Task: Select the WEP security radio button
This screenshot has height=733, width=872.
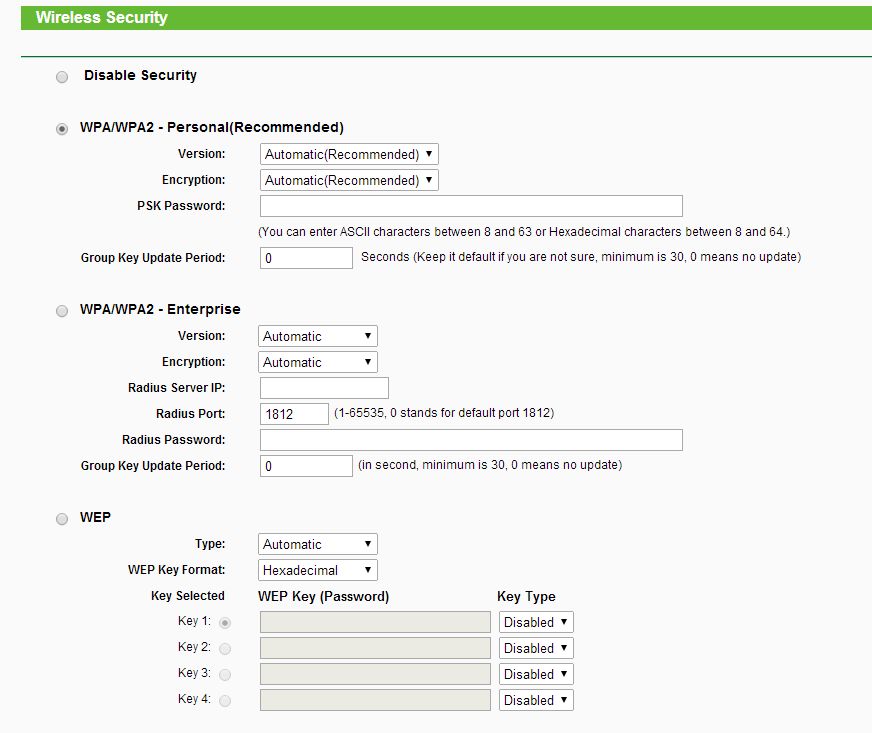Action: click(x=62, y=519)
